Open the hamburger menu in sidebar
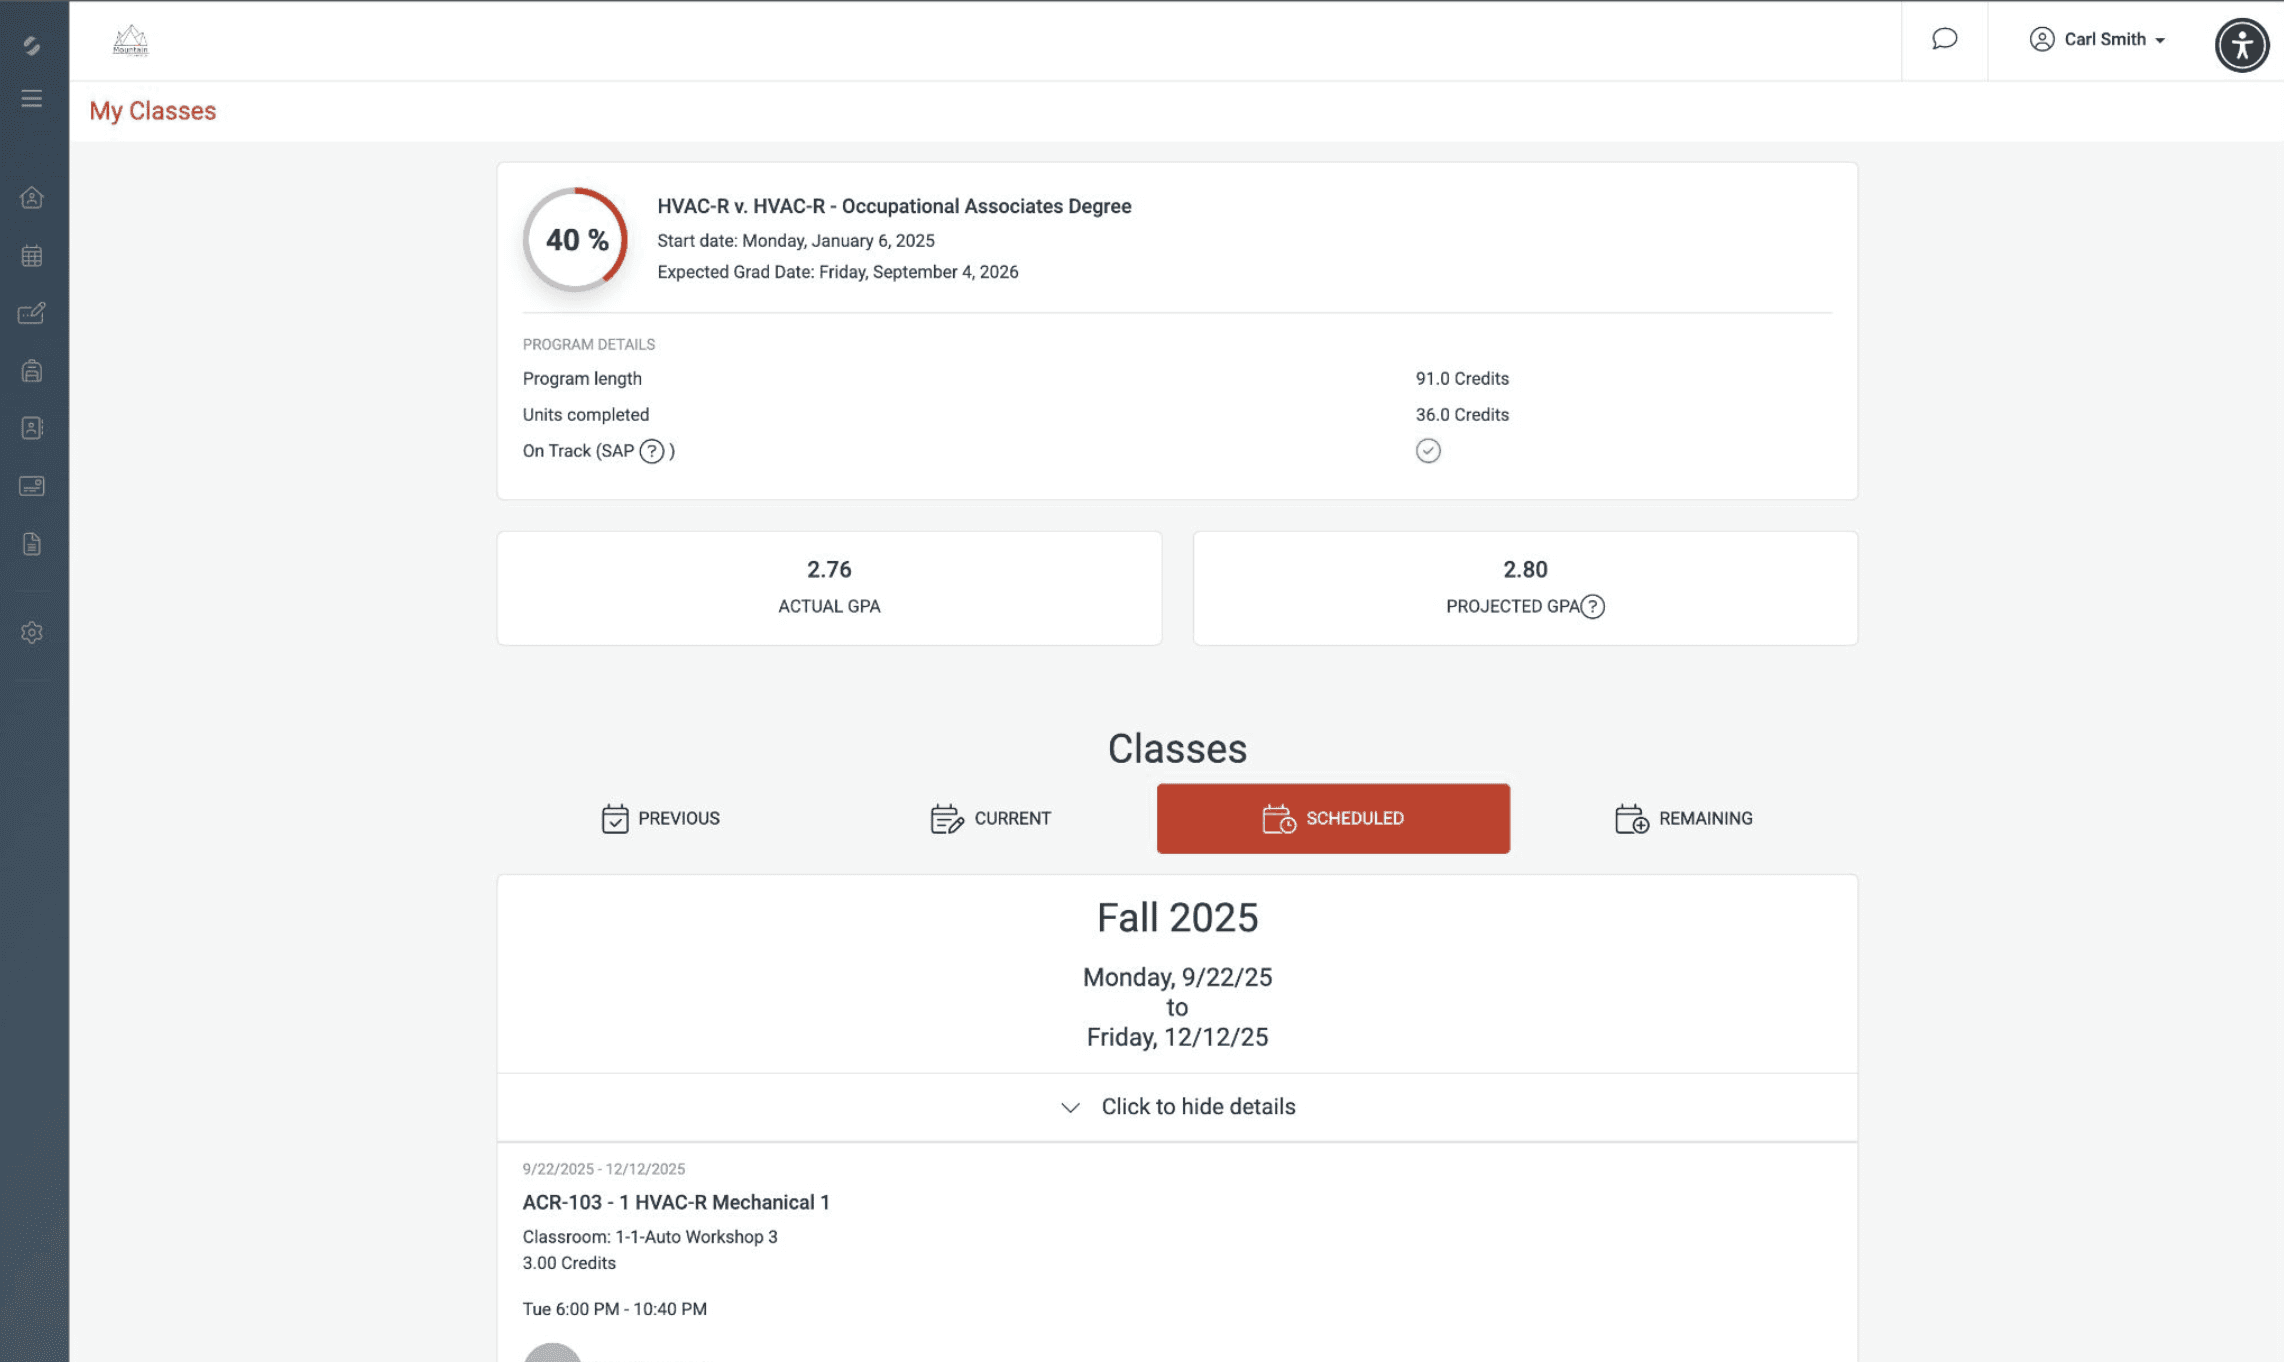This screenshot has height=1362, width=2284. click(32, 98)
